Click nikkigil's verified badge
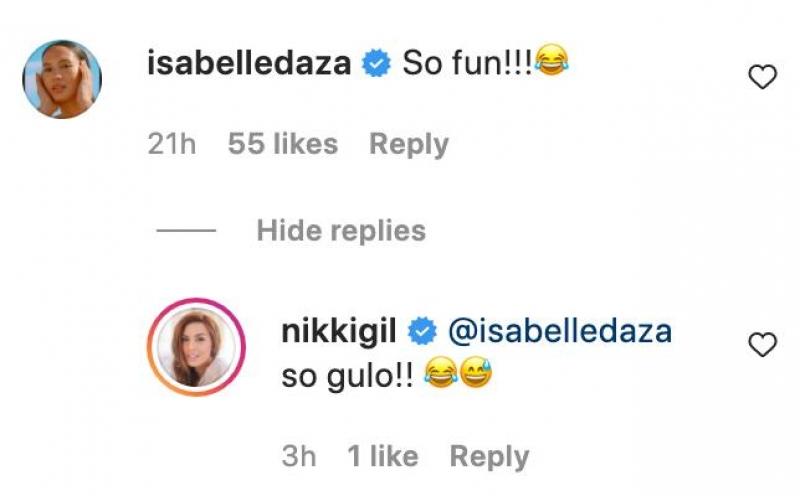This screenshot has height=496, width=800. pos(423,331)
